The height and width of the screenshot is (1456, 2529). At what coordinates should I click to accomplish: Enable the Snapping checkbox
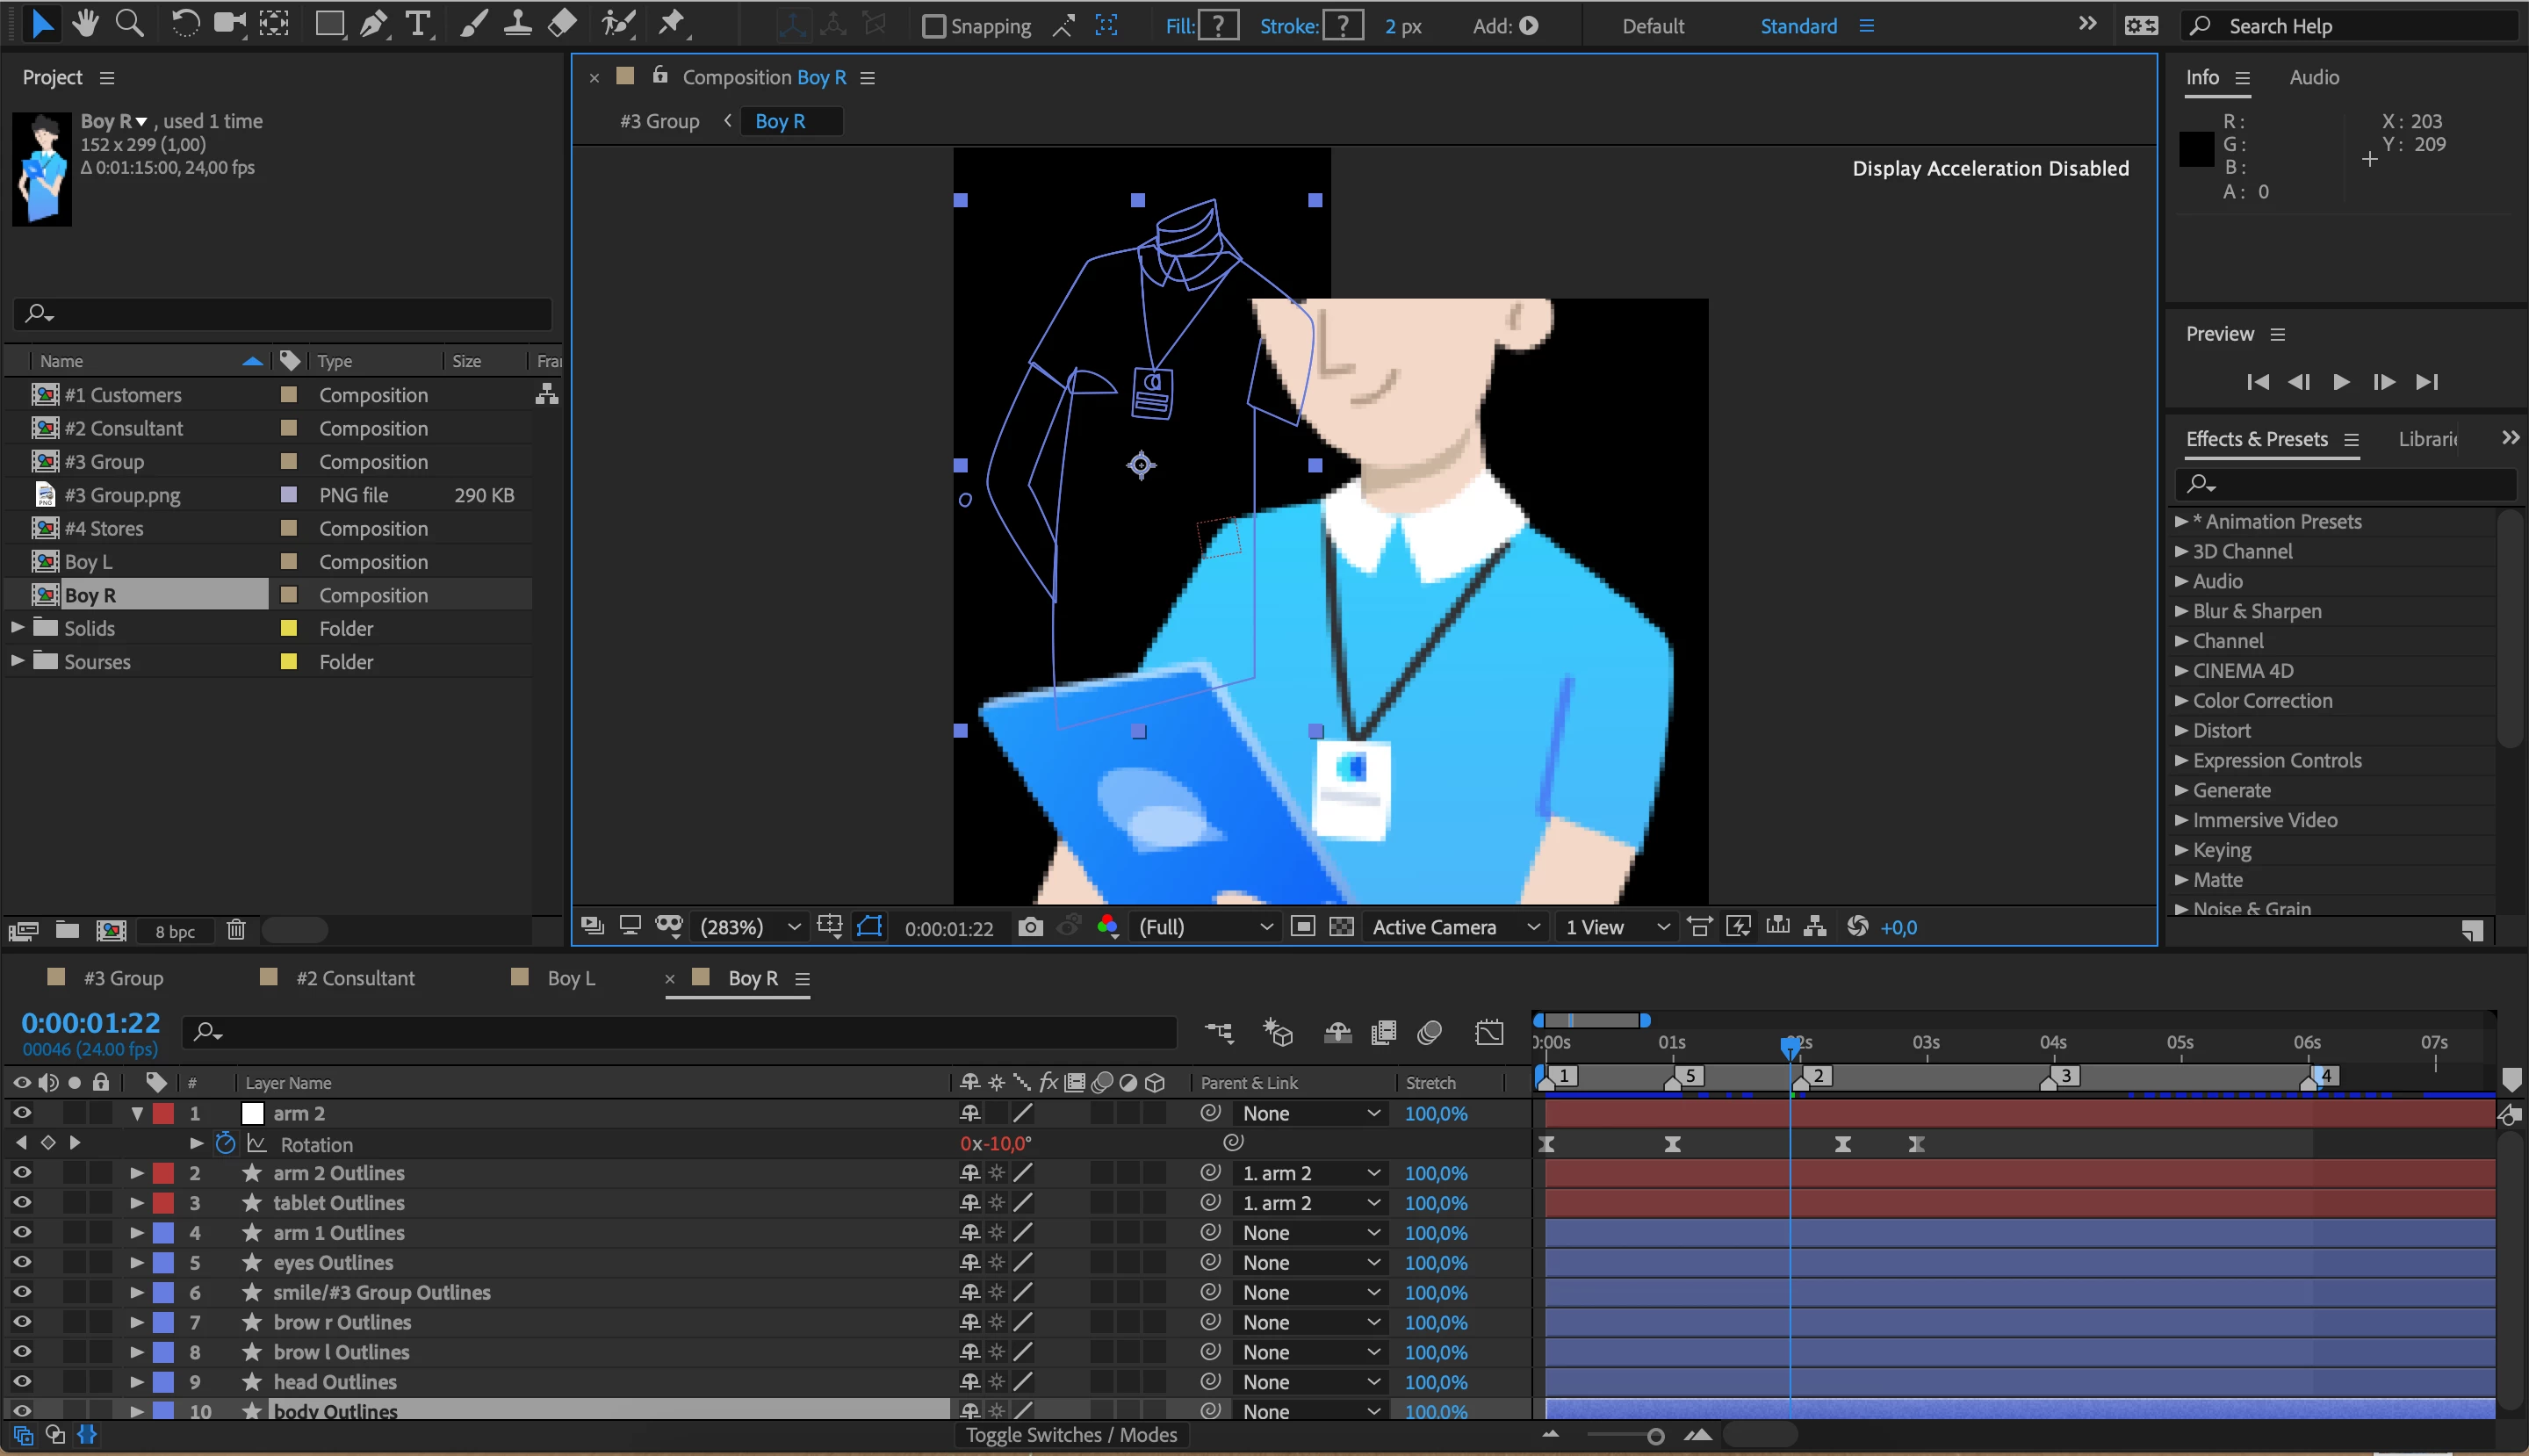coord(933,26)
